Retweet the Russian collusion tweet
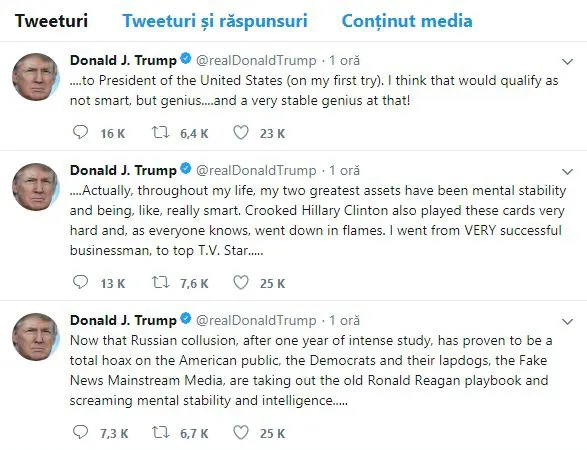This screenshot has height=450, width=587. pos(160,432)
